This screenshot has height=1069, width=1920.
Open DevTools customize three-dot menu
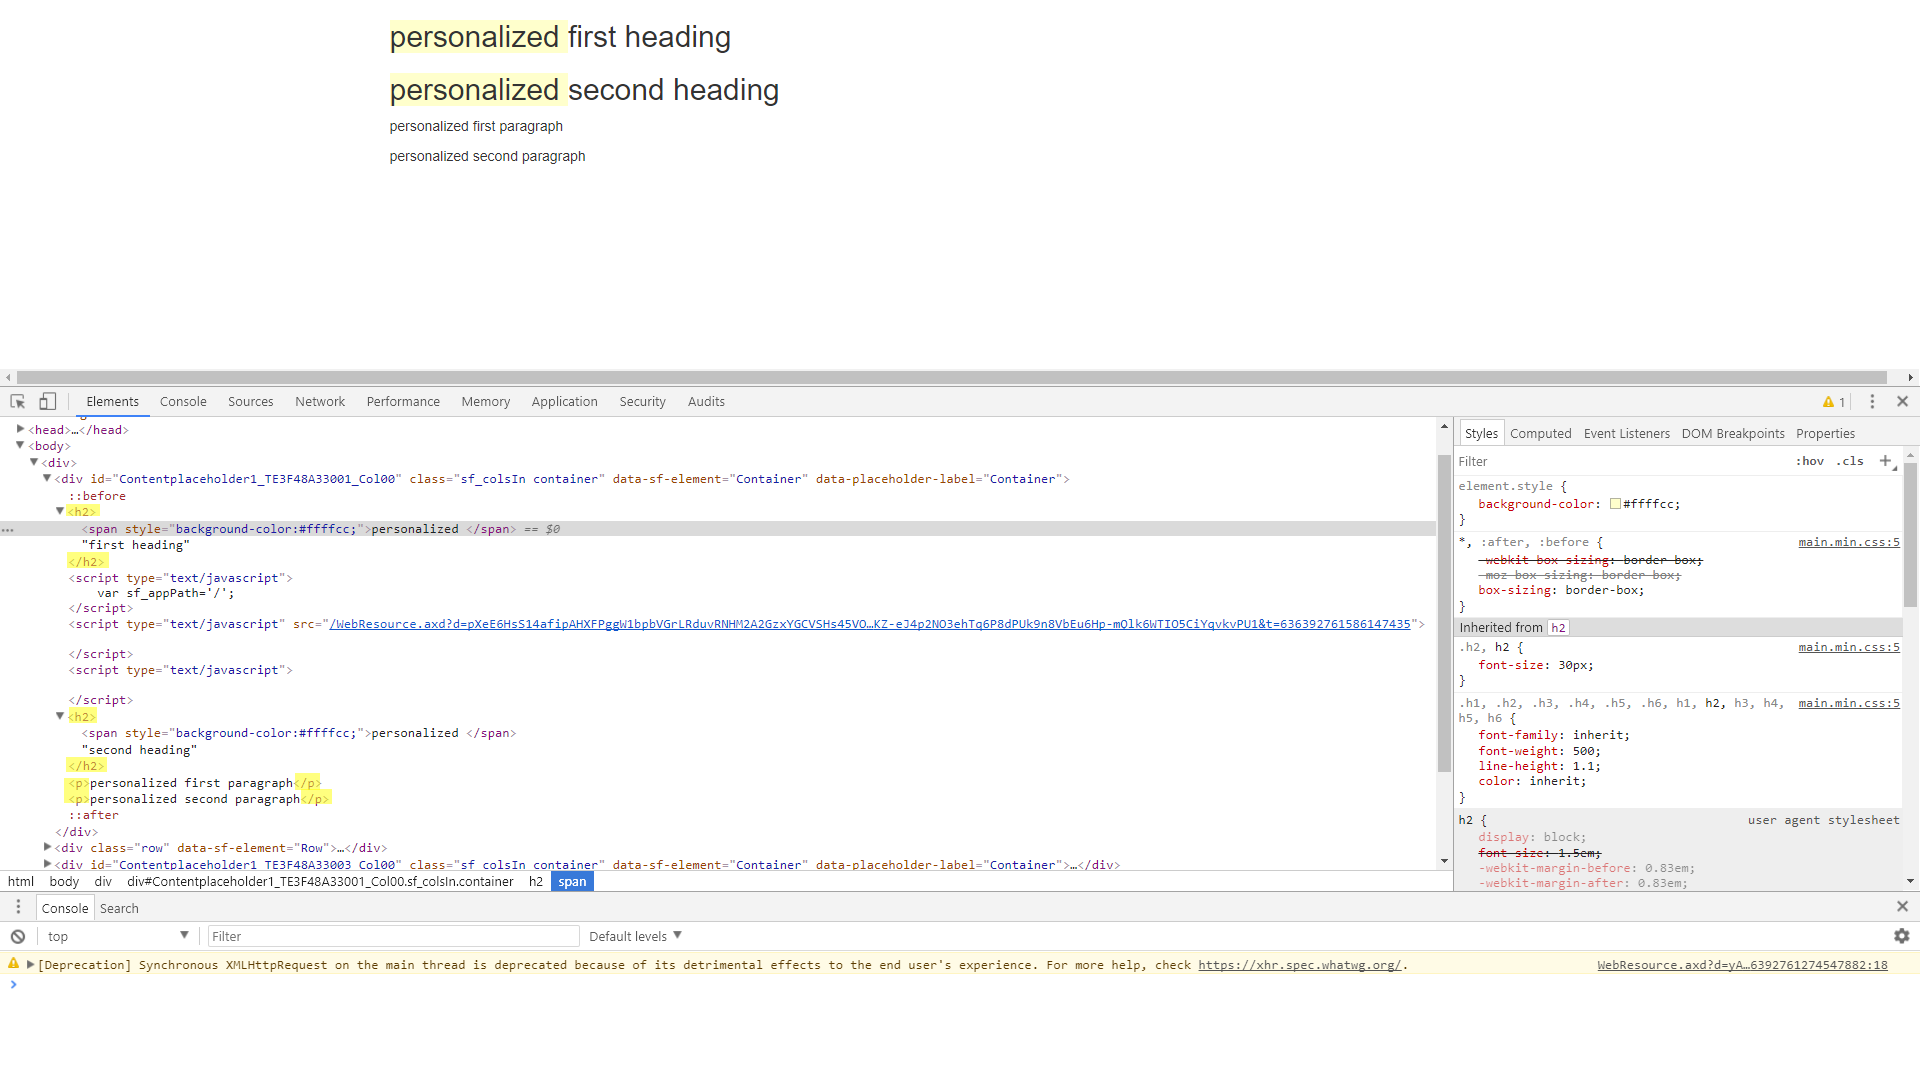[1872, 401]
